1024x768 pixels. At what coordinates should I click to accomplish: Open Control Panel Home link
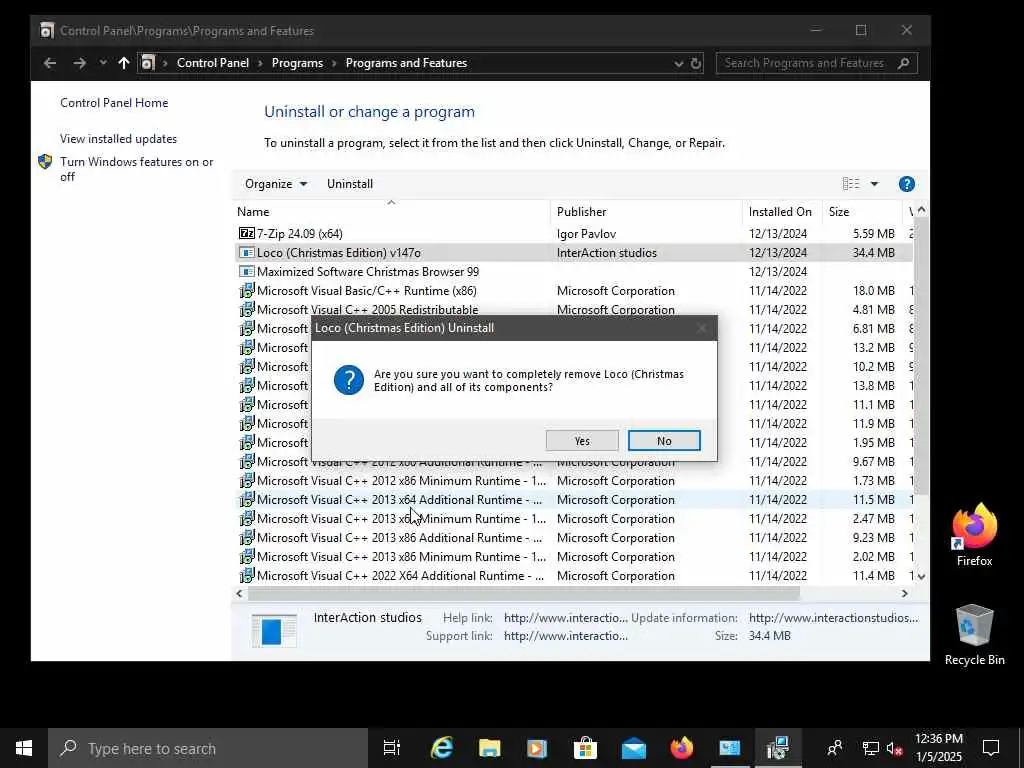(x=114, y=103)
